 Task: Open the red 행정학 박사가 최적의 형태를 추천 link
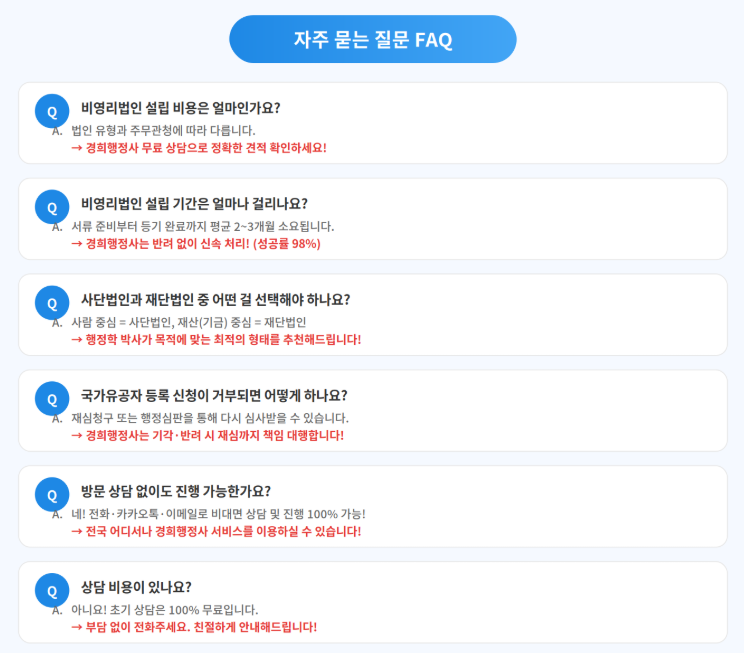[x=216, y=339]
